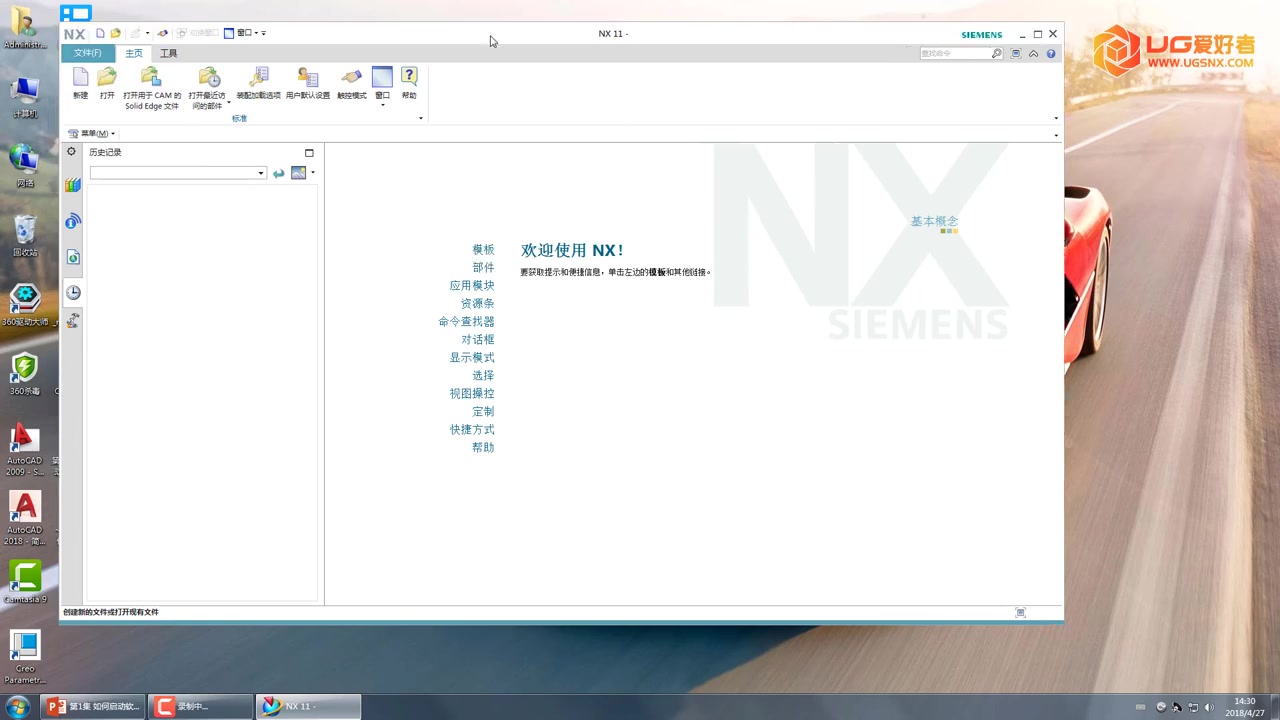Click the search magnifier in command finder
1280x720 pixels.
point(996,53)
